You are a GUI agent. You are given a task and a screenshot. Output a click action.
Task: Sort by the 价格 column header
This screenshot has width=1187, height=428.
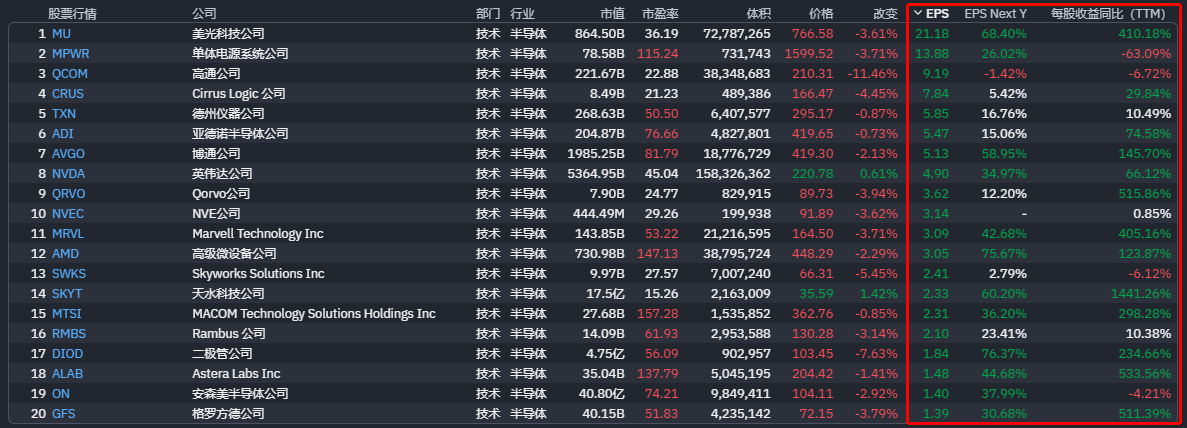point(821,13)
